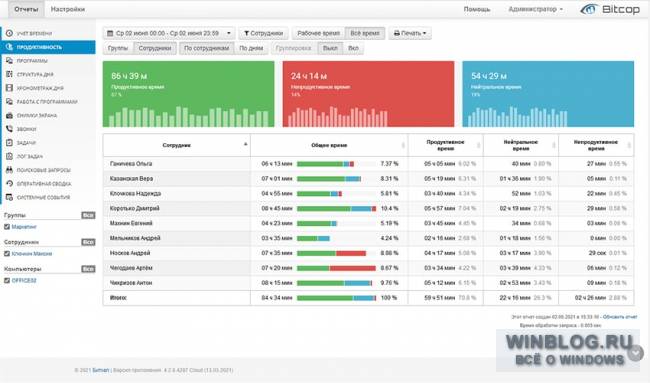
Task: Click the Системные события icon
Action: pos(9,197)
